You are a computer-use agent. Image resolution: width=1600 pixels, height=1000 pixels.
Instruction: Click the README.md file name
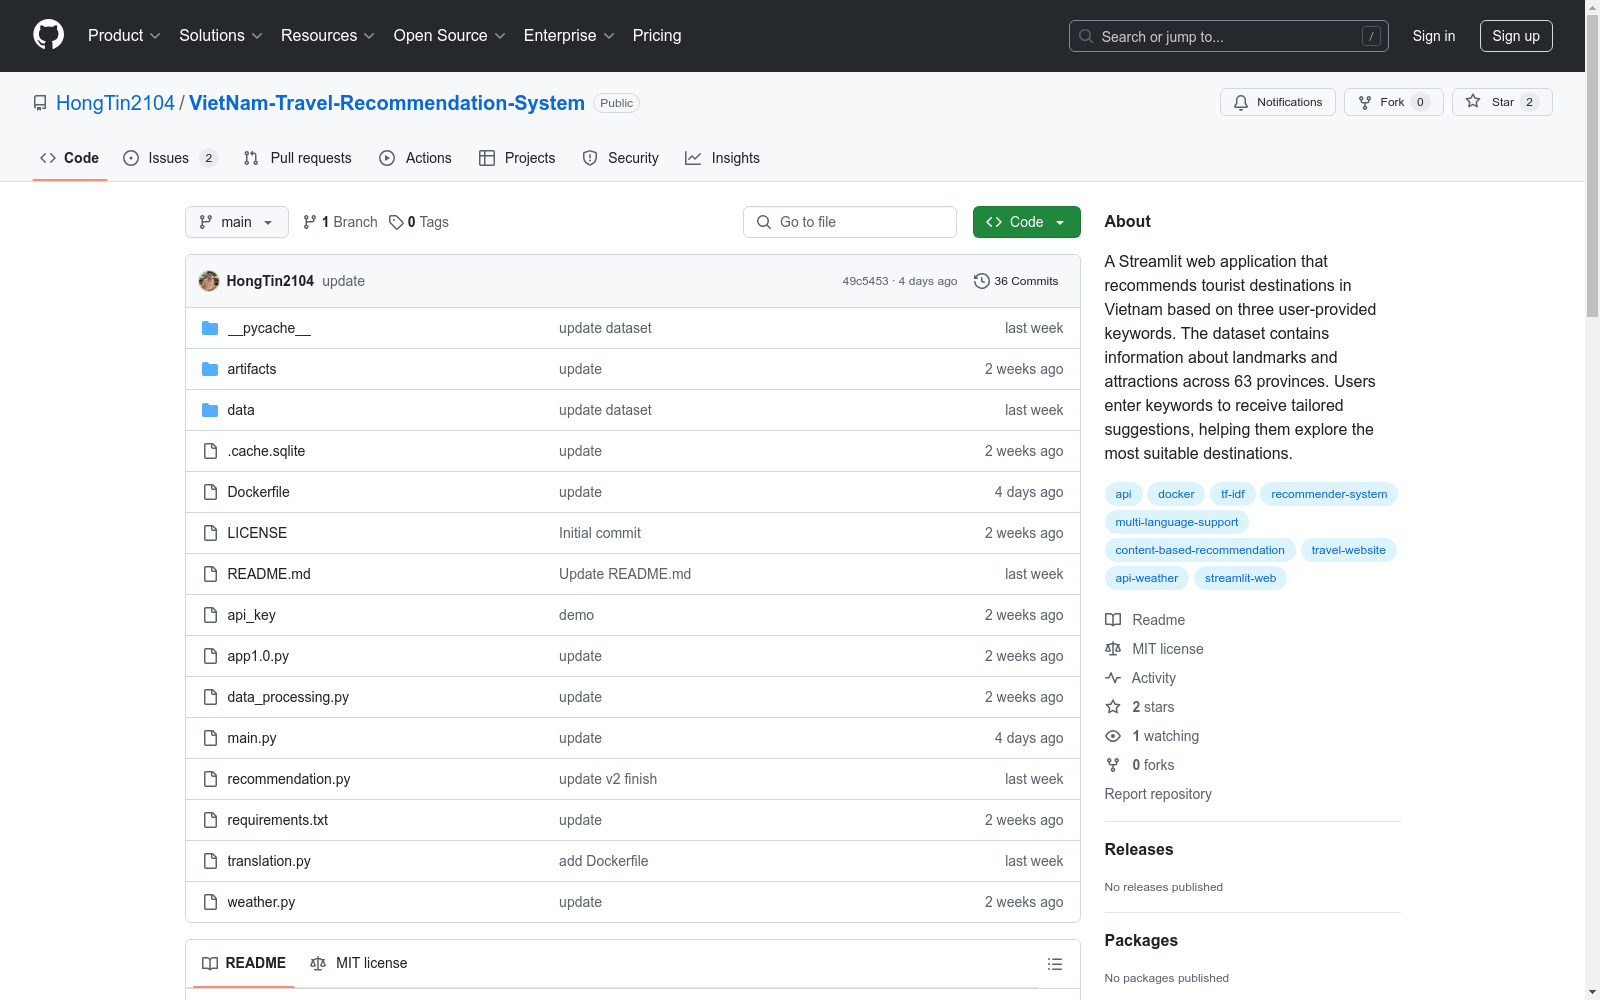[269, 574]
